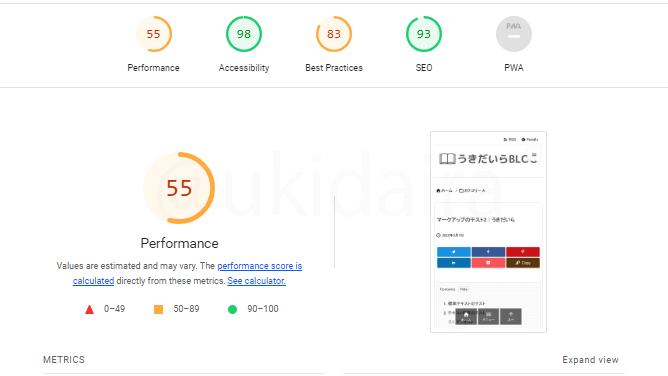
Task: Click the orange square 50–89 legend icon
Action: pos(158,309)
